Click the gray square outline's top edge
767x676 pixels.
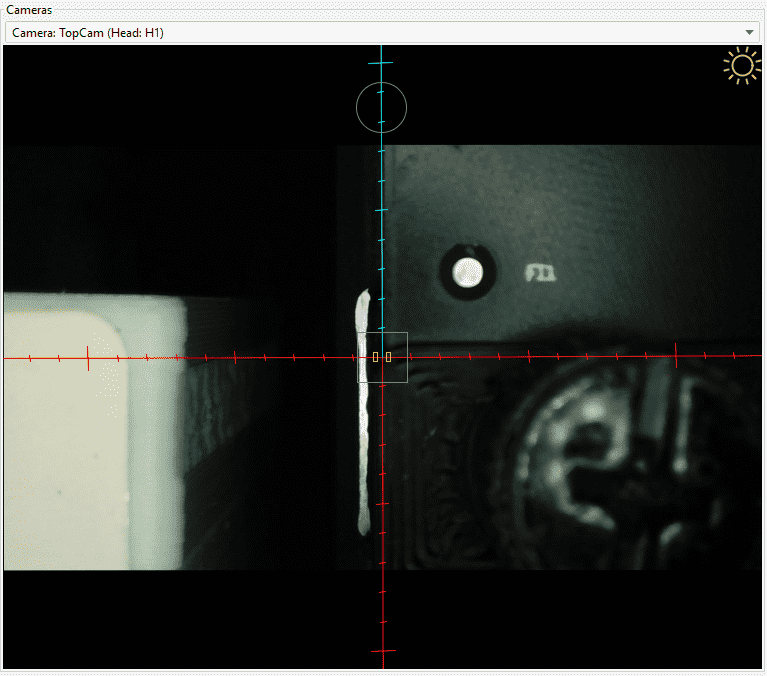click(x=383, y=333)
